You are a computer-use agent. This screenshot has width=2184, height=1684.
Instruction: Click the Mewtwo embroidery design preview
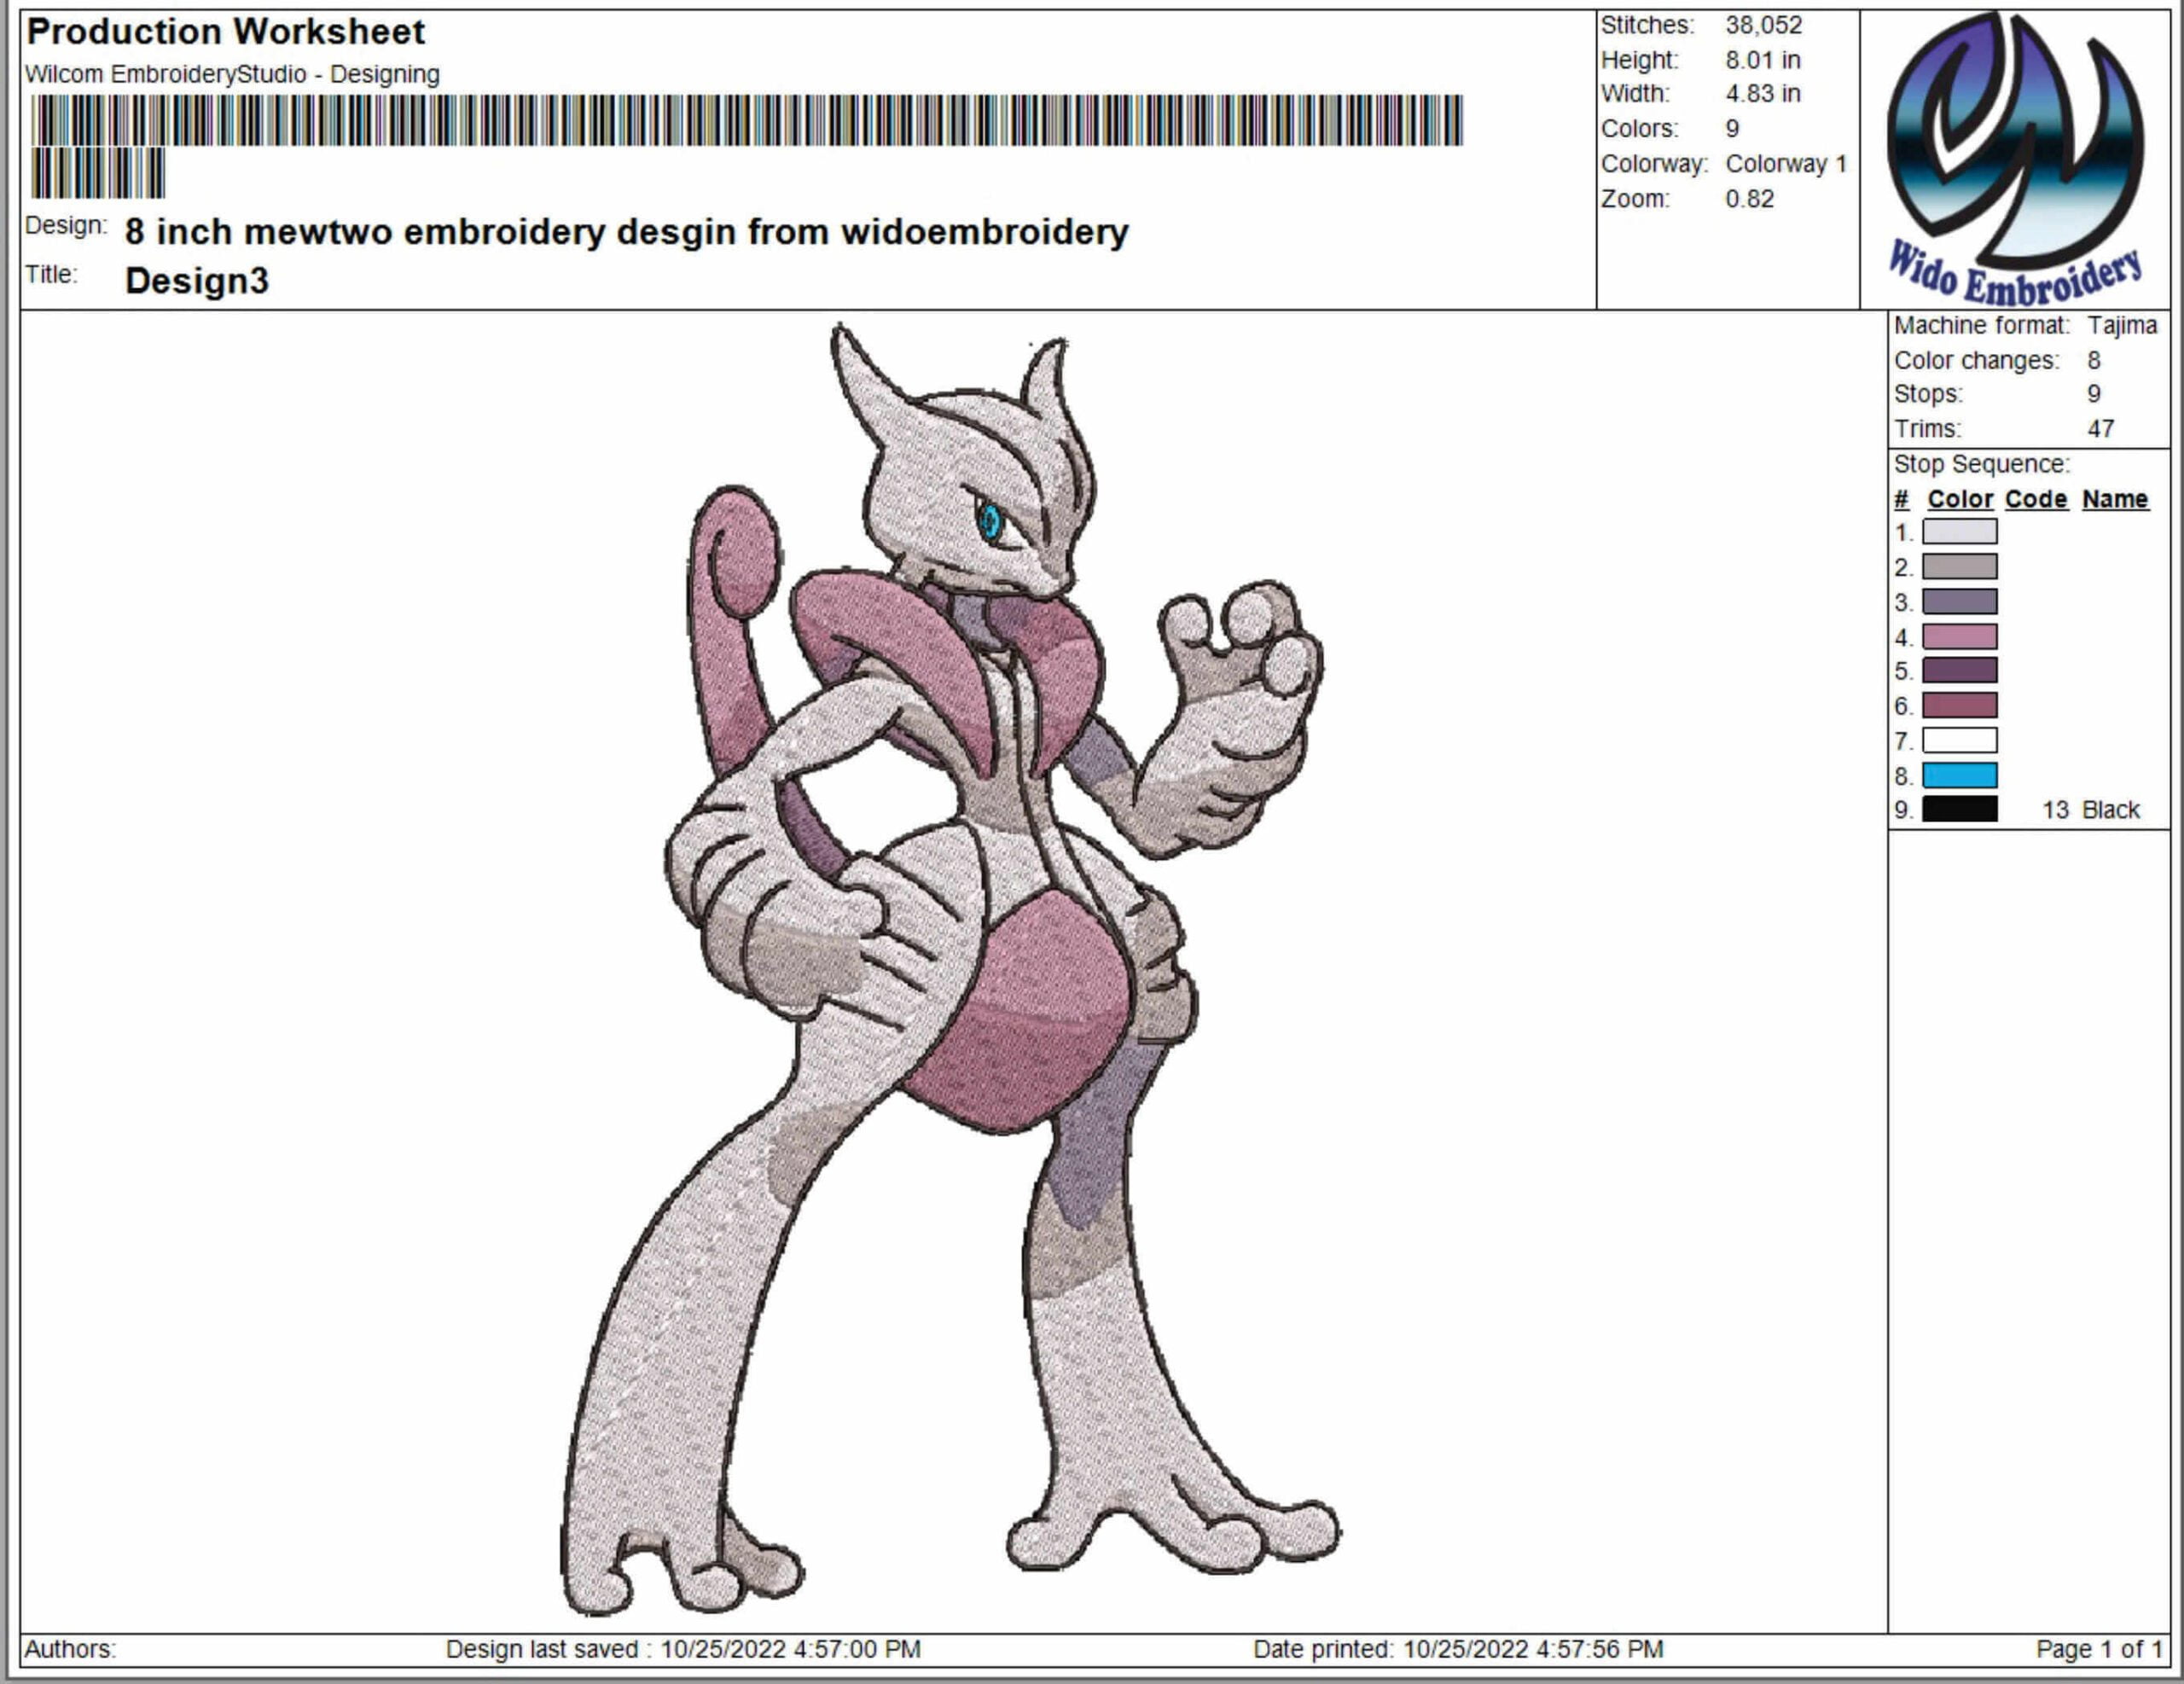coord(951,969)
